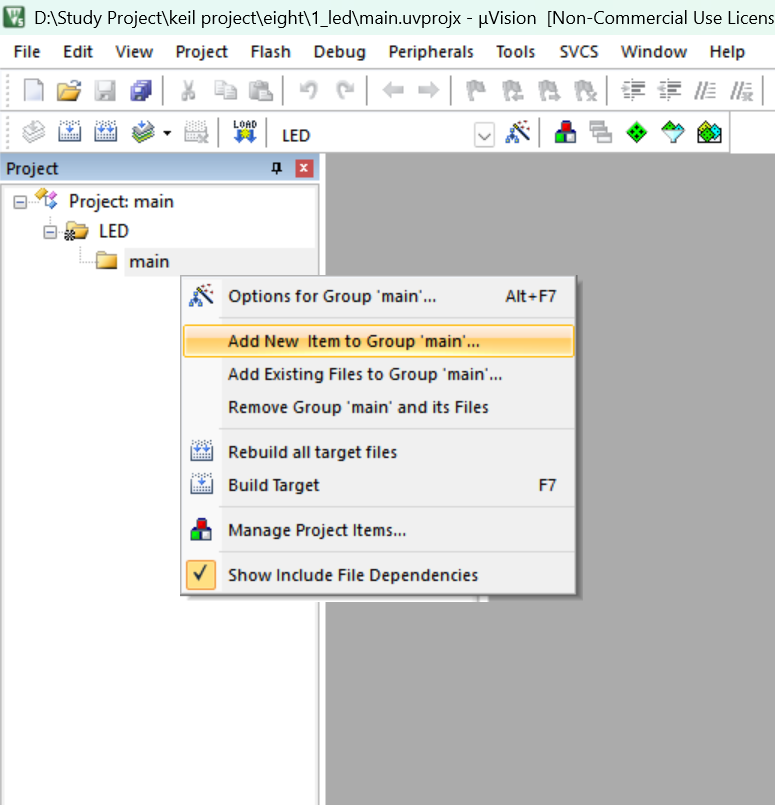The image size is (775, 805).
Task: Click the Unindent selection icon
Action: (x=669, y=91)
